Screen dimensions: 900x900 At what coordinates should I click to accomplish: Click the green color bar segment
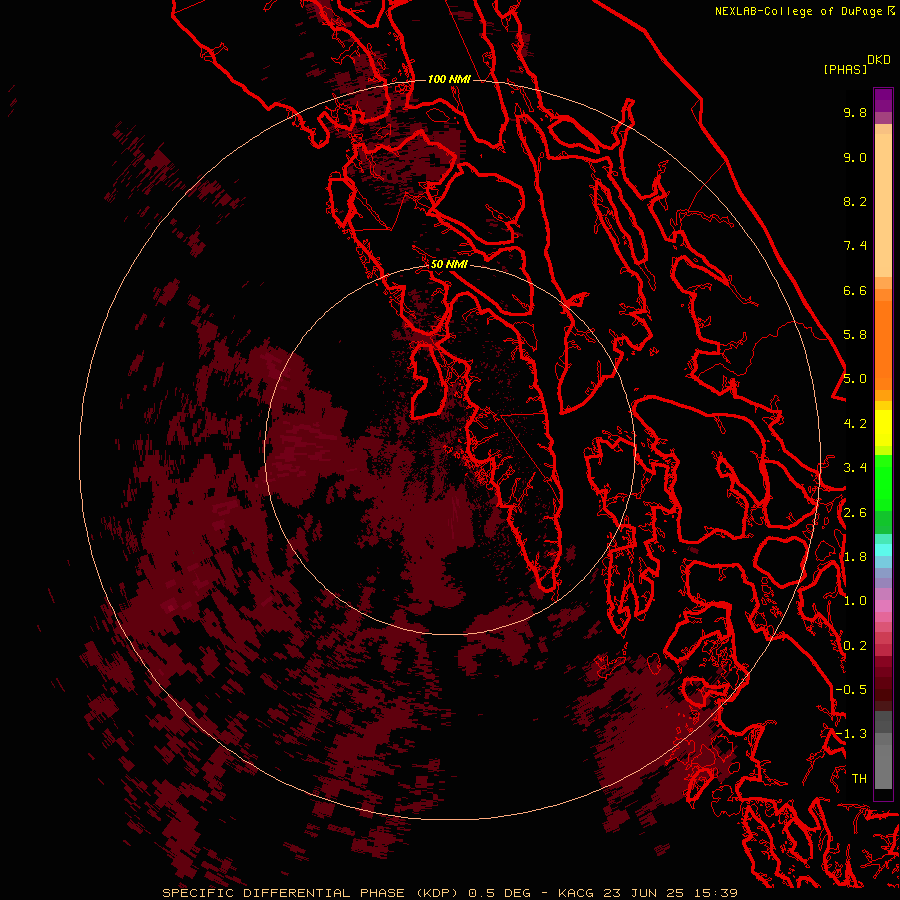tap(883, 483)
